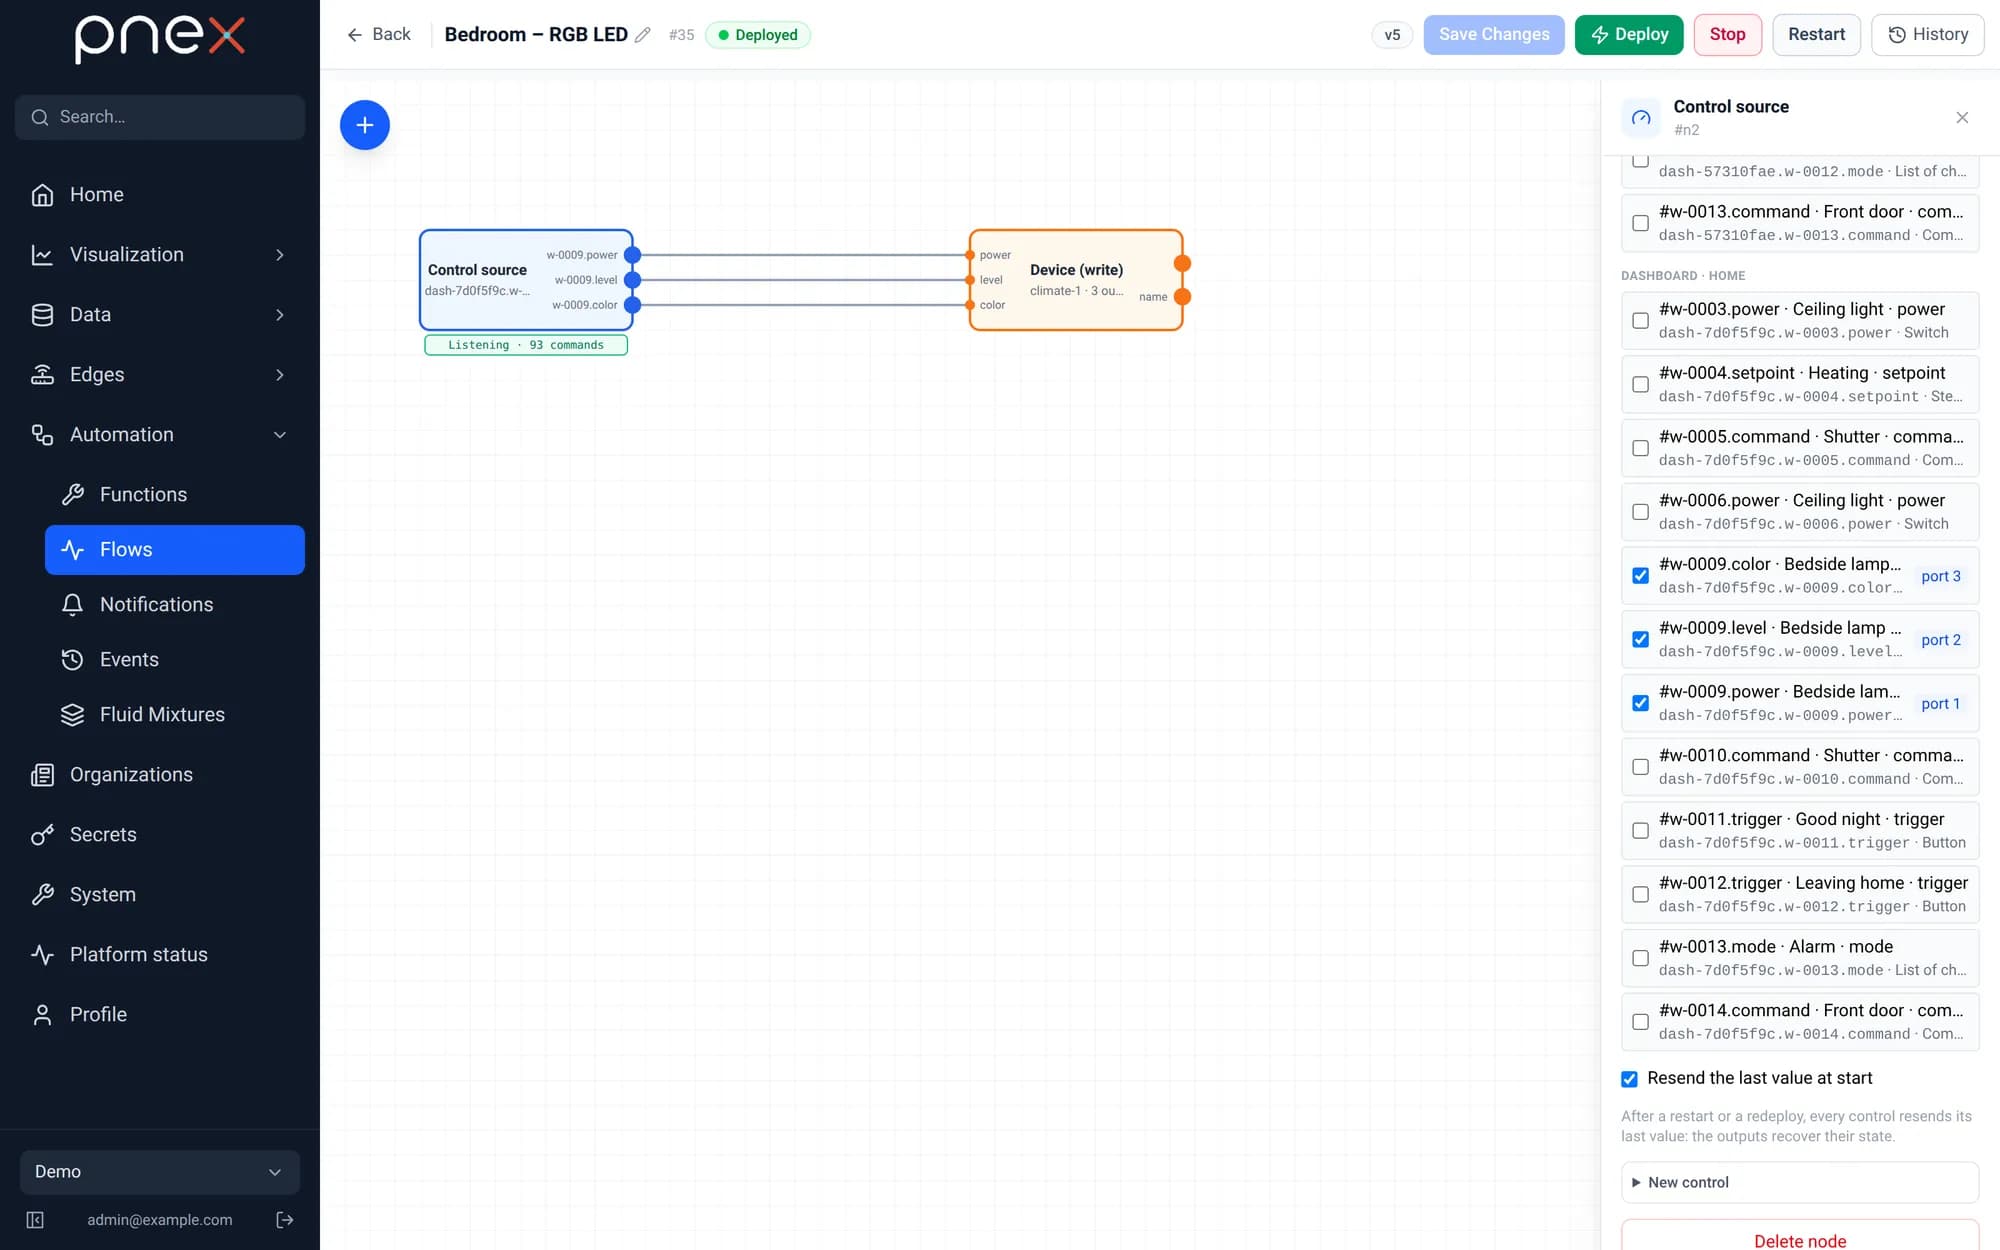Check the #w-0011.trigger Good night checkbox
The image size is (2000, 1250).
(1640, 831)
